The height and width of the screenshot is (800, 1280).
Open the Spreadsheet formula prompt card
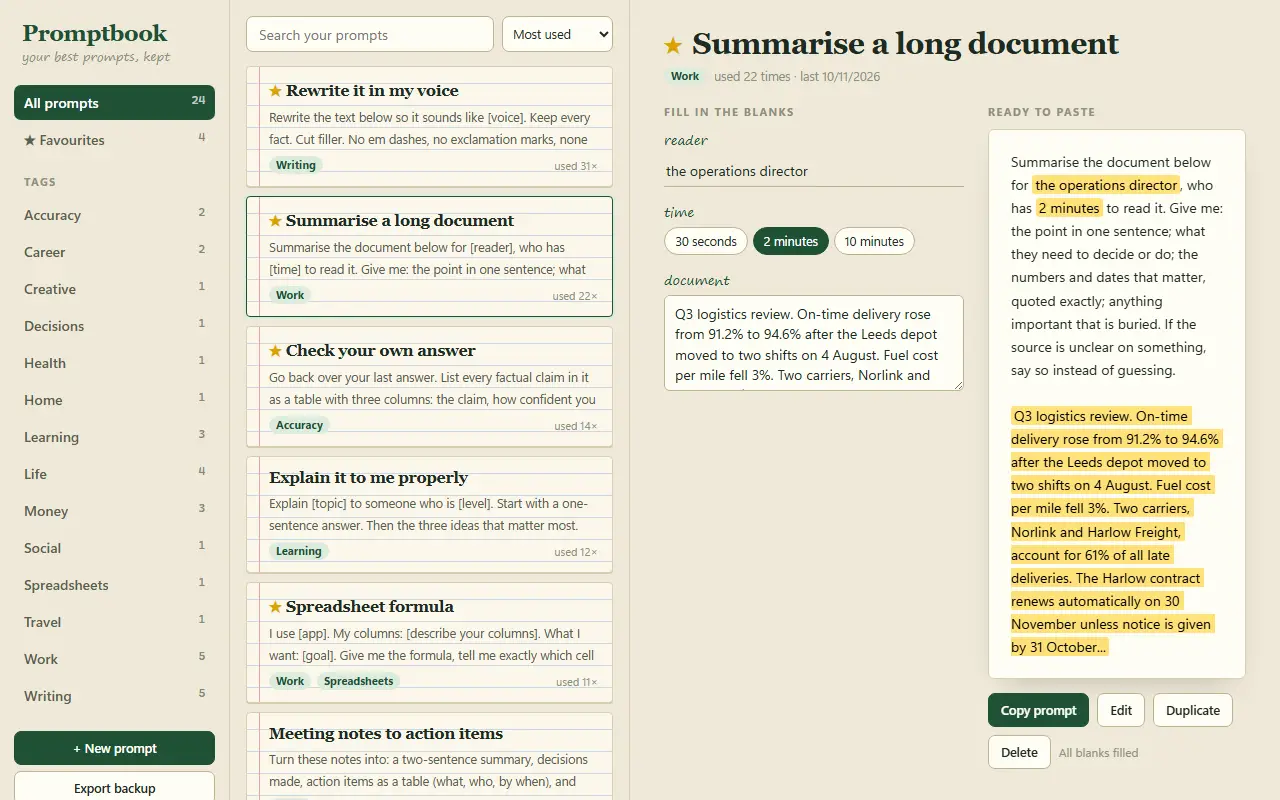(429, 642)
